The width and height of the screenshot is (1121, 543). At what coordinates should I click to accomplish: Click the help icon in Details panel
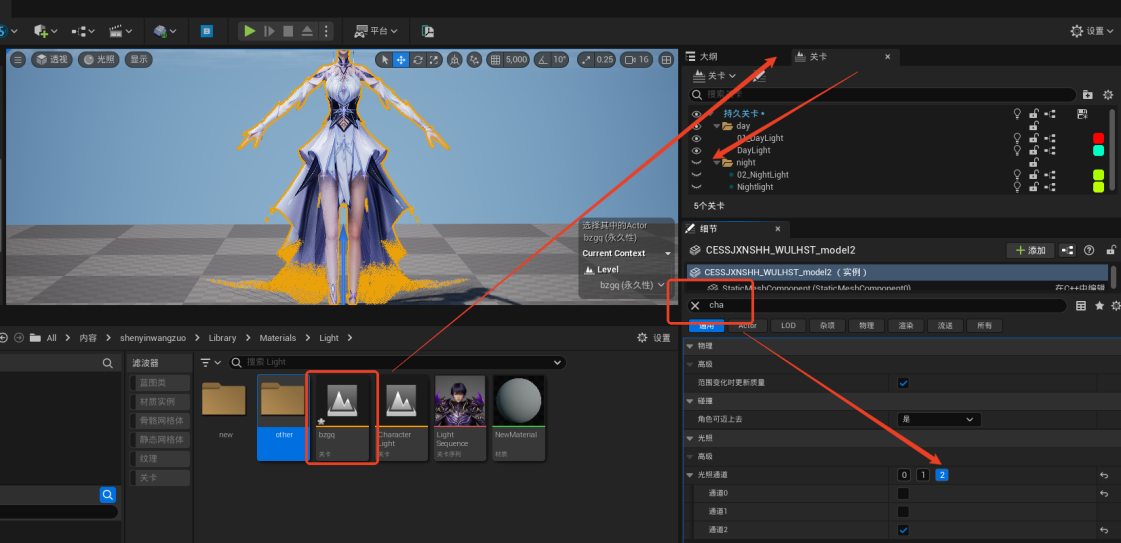(x=1089, y=250)
